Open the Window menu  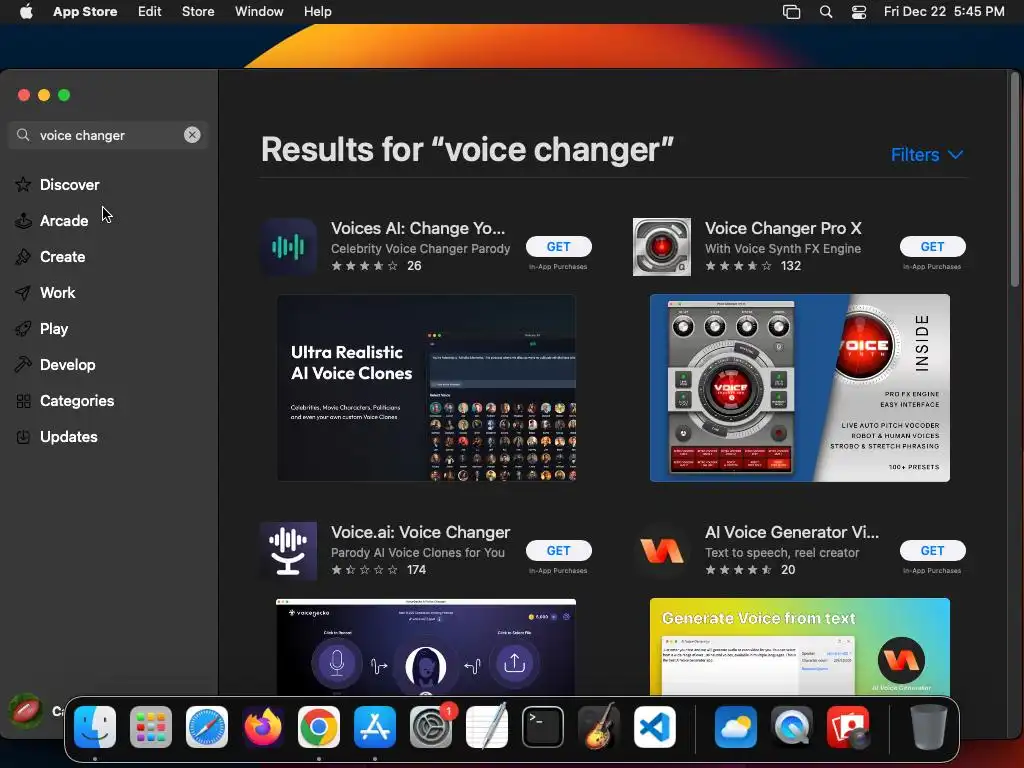pyautogui.click(x=259, y=11)
